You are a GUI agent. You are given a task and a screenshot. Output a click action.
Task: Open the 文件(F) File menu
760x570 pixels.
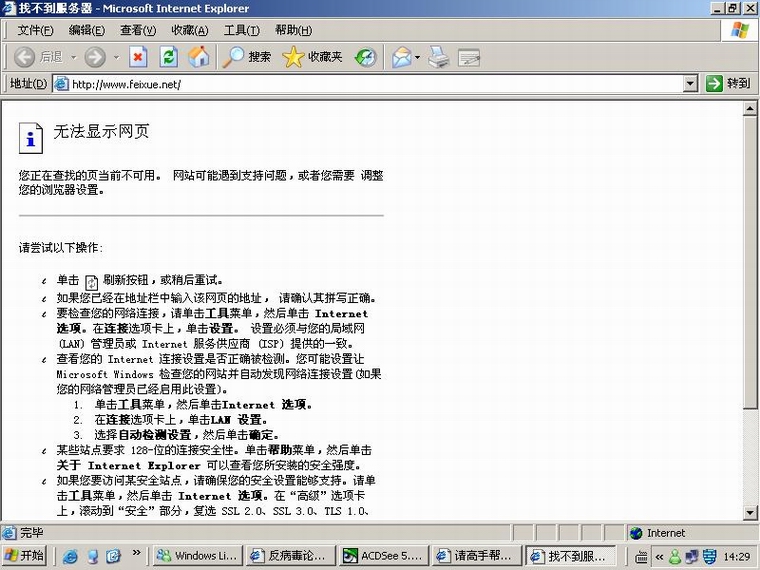point(35,31)
